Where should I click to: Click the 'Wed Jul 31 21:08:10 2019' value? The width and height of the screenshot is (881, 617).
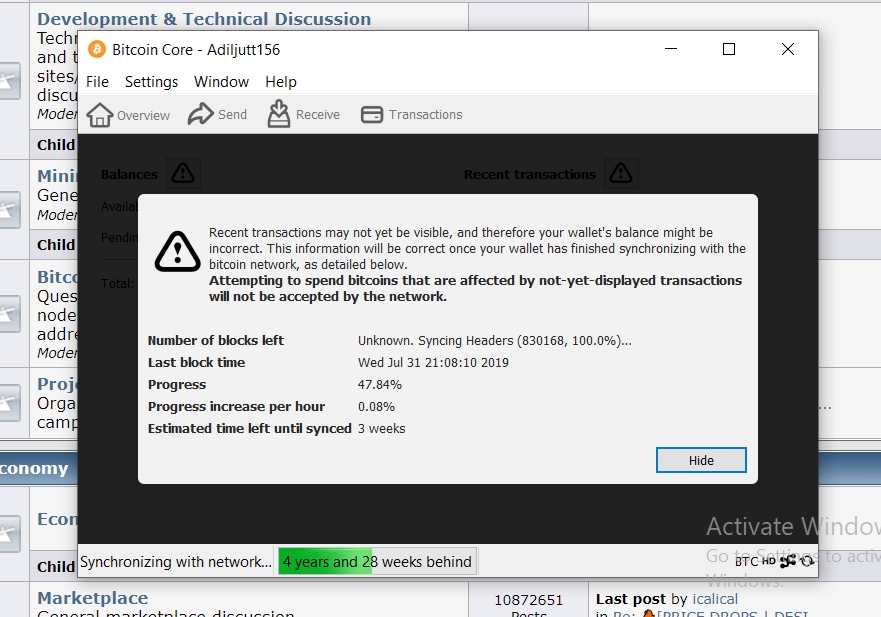433,362
